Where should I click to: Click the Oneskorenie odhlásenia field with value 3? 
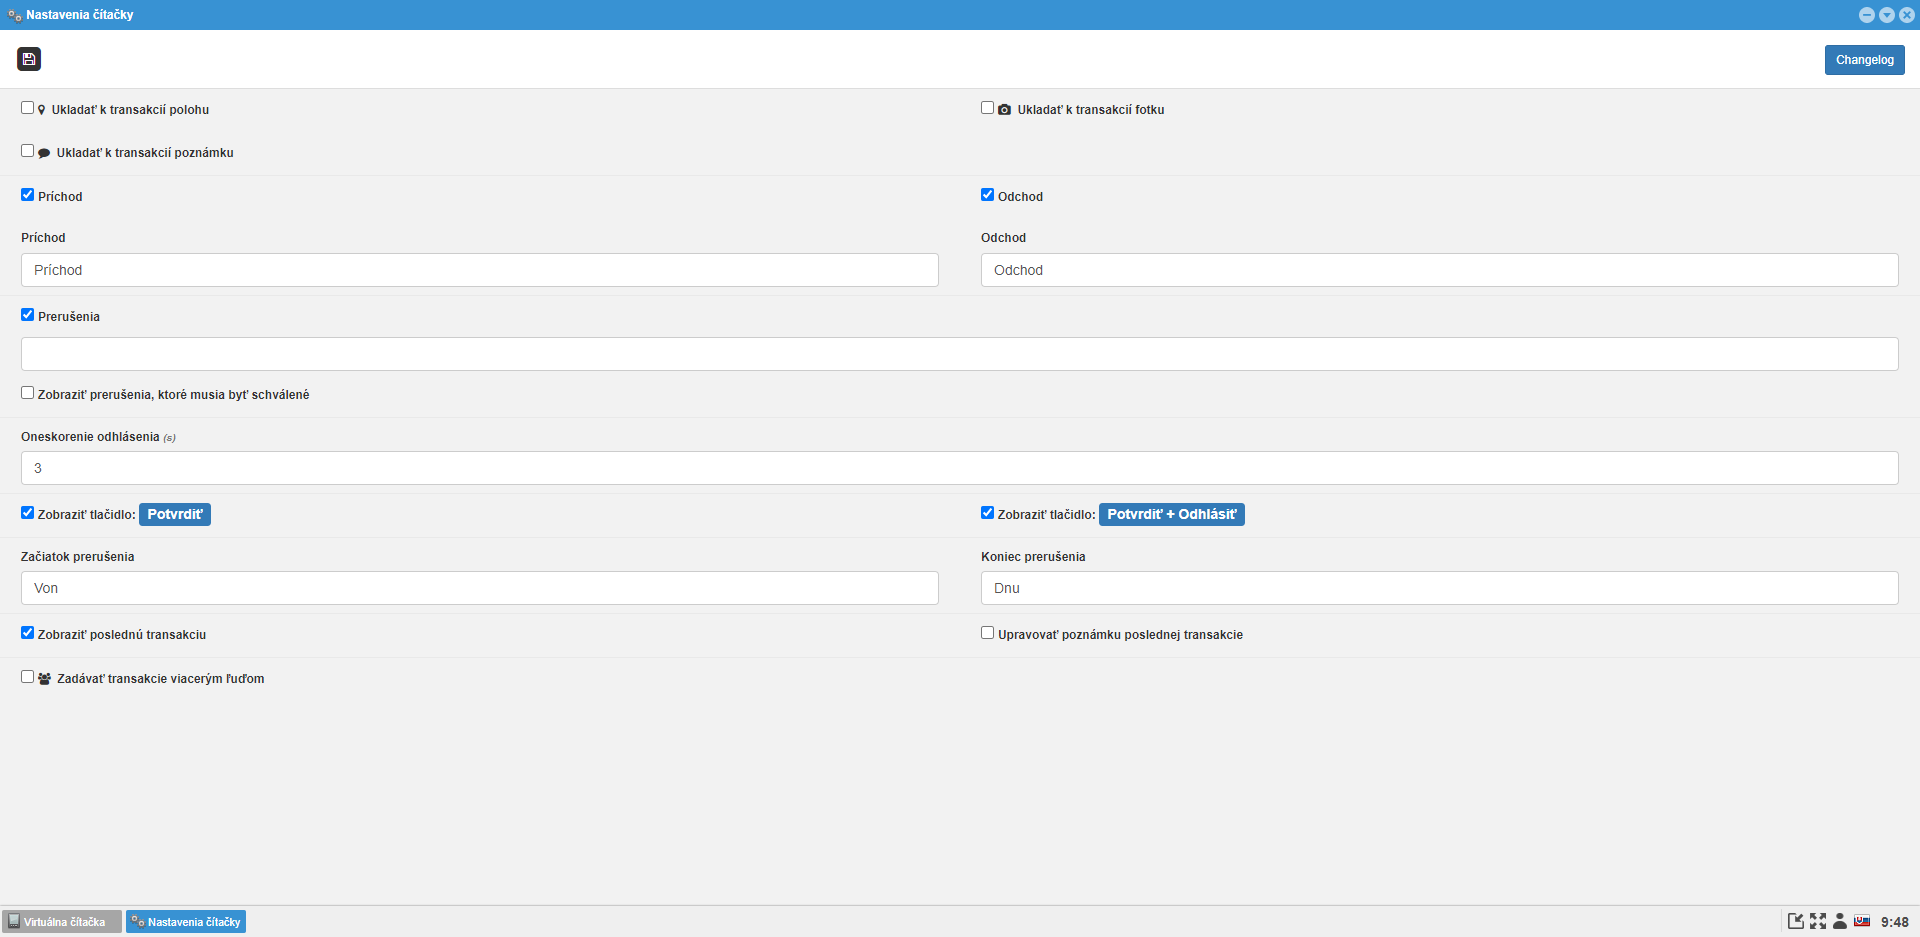[960, 468]
